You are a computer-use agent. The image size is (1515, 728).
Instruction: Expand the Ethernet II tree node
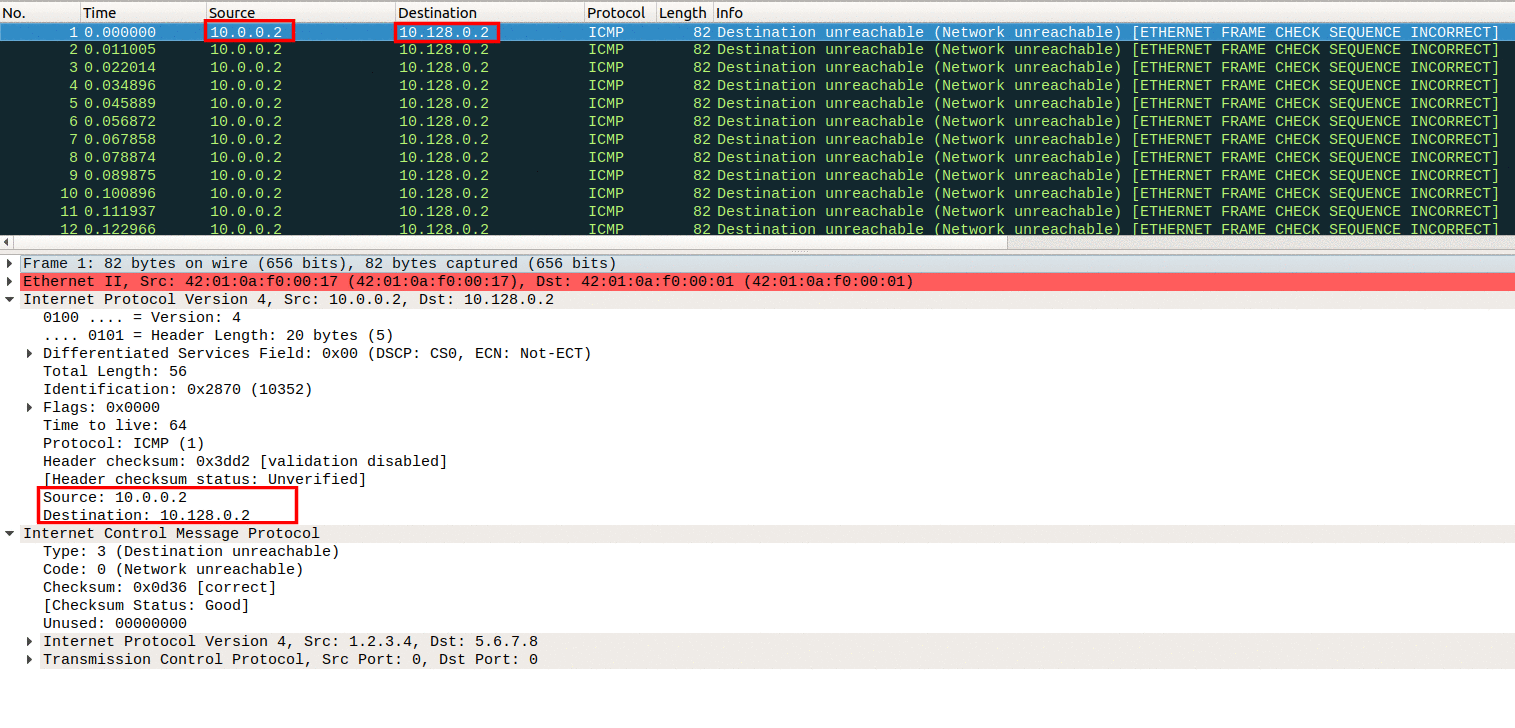click(10, 282)
